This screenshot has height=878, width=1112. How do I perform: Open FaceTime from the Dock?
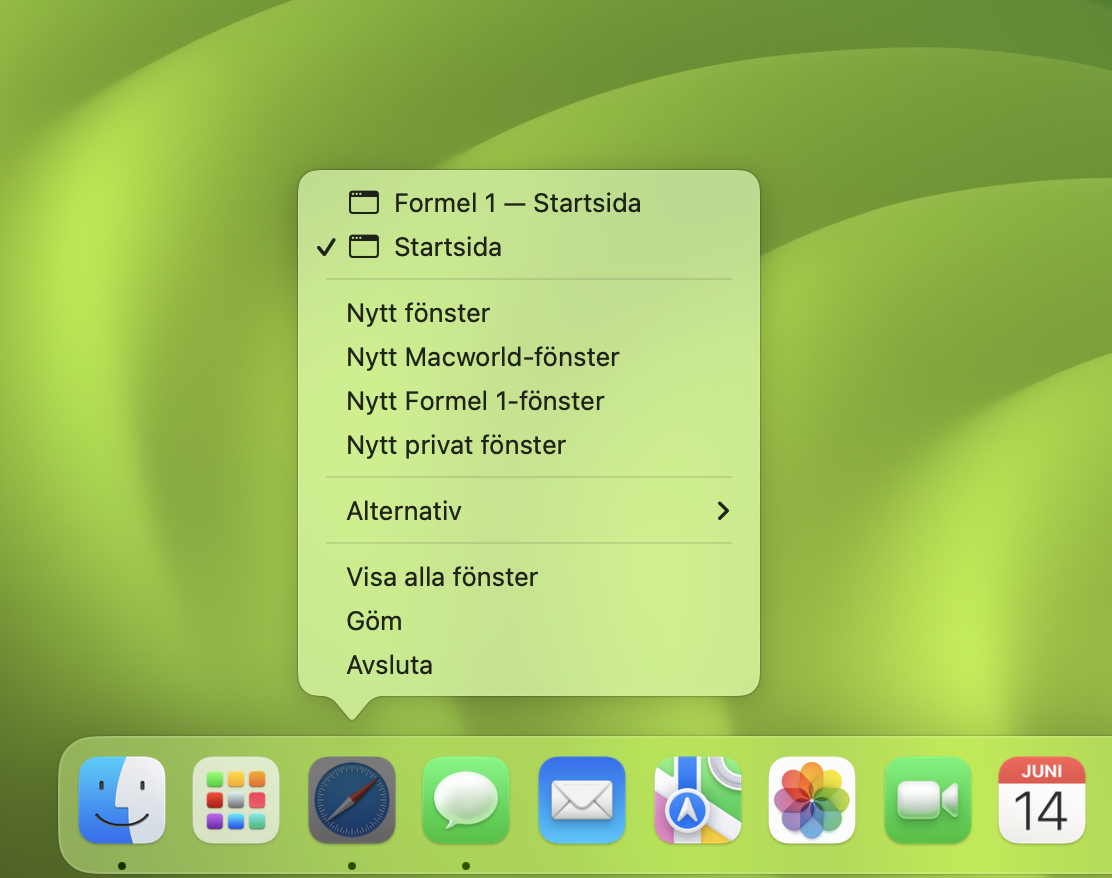coord(927,800)
